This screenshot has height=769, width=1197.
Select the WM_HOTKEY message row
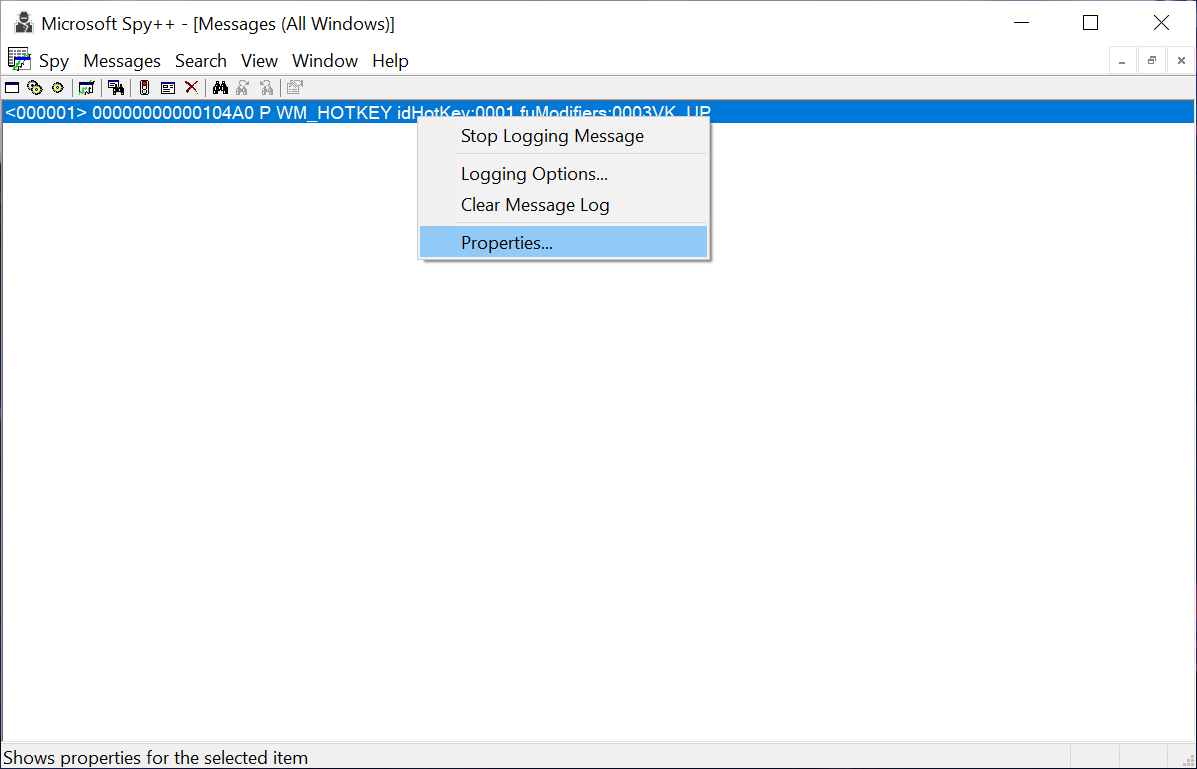(598, 113)
